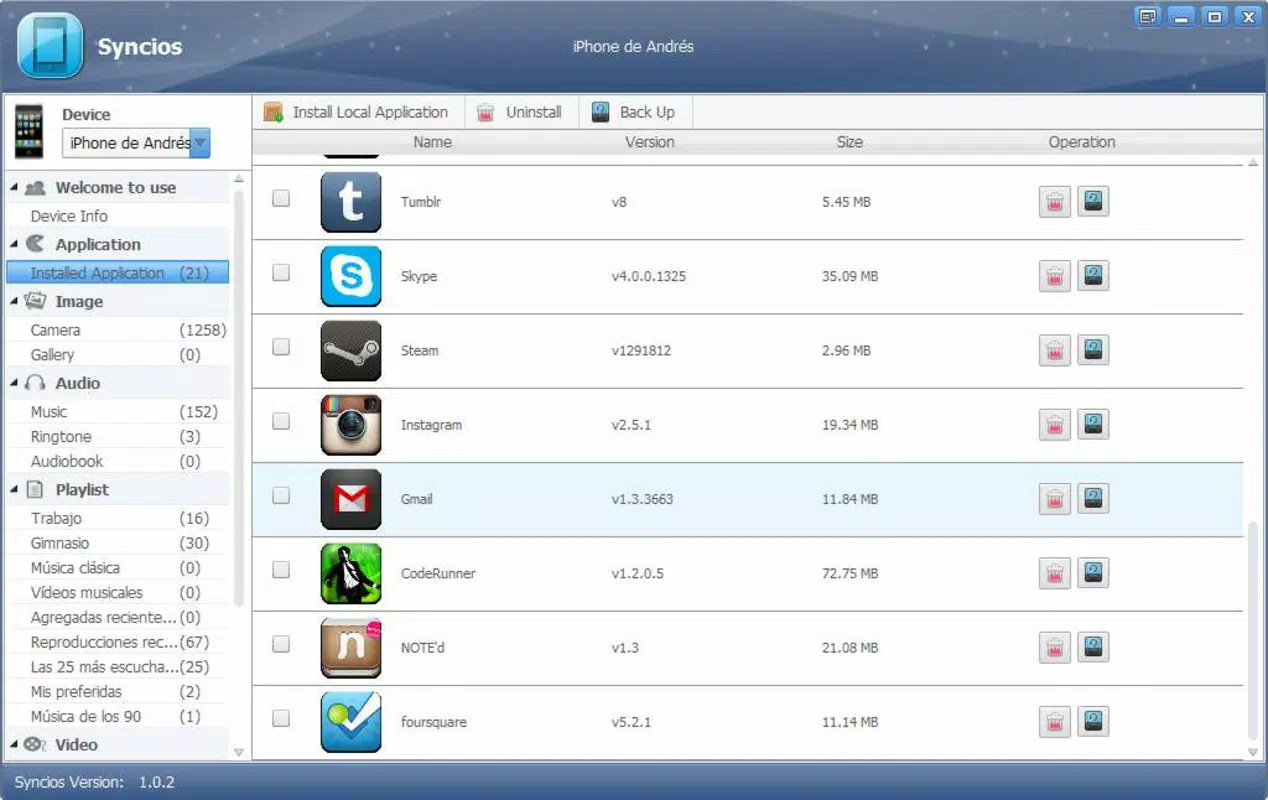This screenshot has width=1268, height=800.
Task: Click the Steam row uninstall trash icon
Action: (x=1054, y=350)
